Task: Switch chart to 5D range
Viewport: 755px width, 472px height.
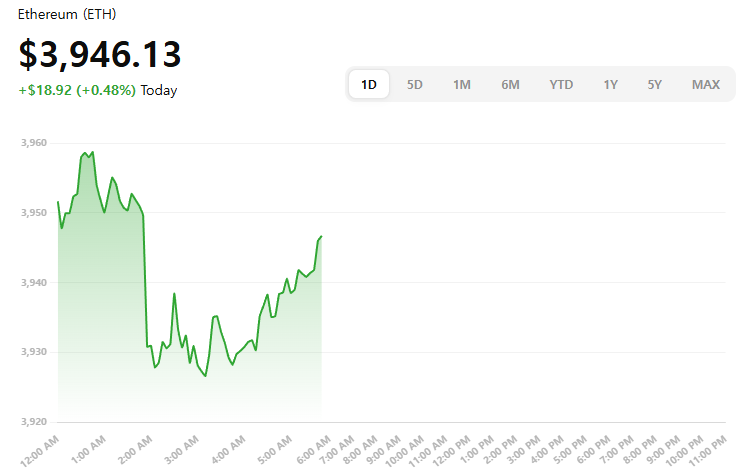Action: click(415, 85)
